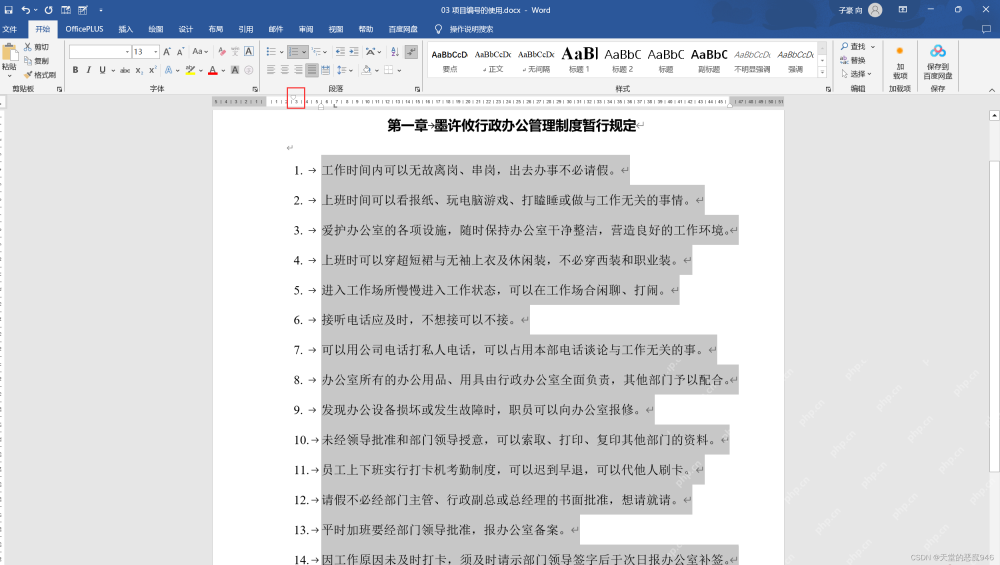This screenshot has width=1000, height=565.
Task: Open the numbering list dropdown arrow
Action: click(x=304, y=52)
